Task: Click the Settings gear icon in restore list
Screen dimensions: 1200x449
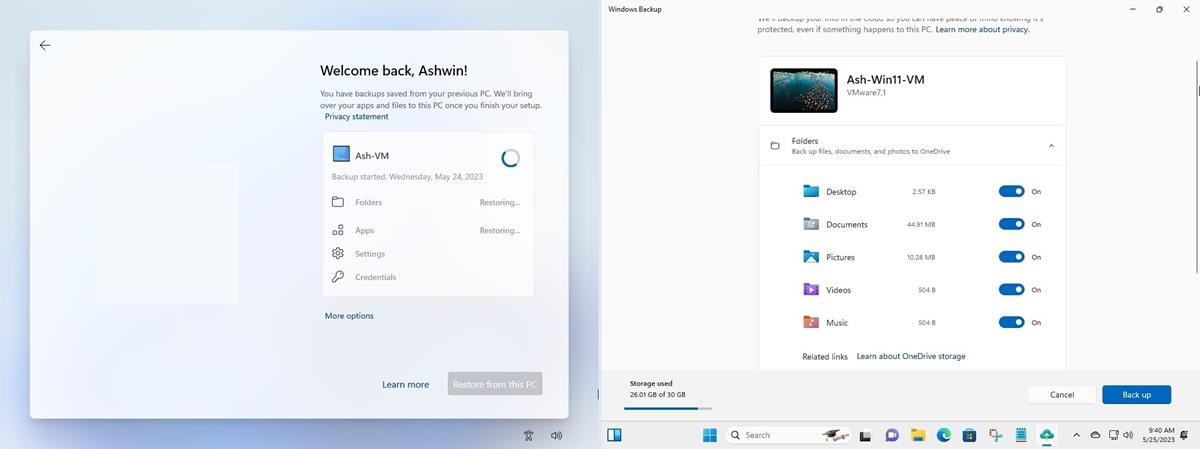Action: (338, 254)
